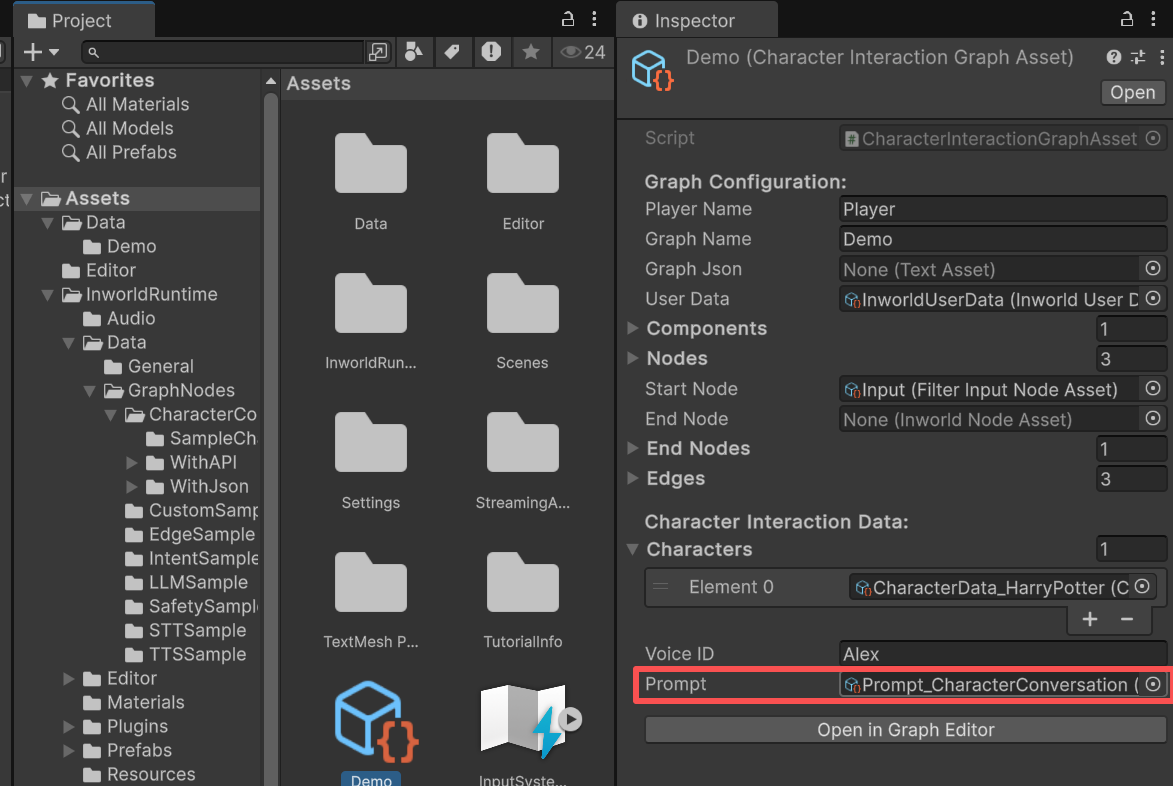Image resolution: width=1173 pixels, height=786 pixels.
Task: Click the folder tree scrollbar up arrow
Action: (x=271, y=81)
